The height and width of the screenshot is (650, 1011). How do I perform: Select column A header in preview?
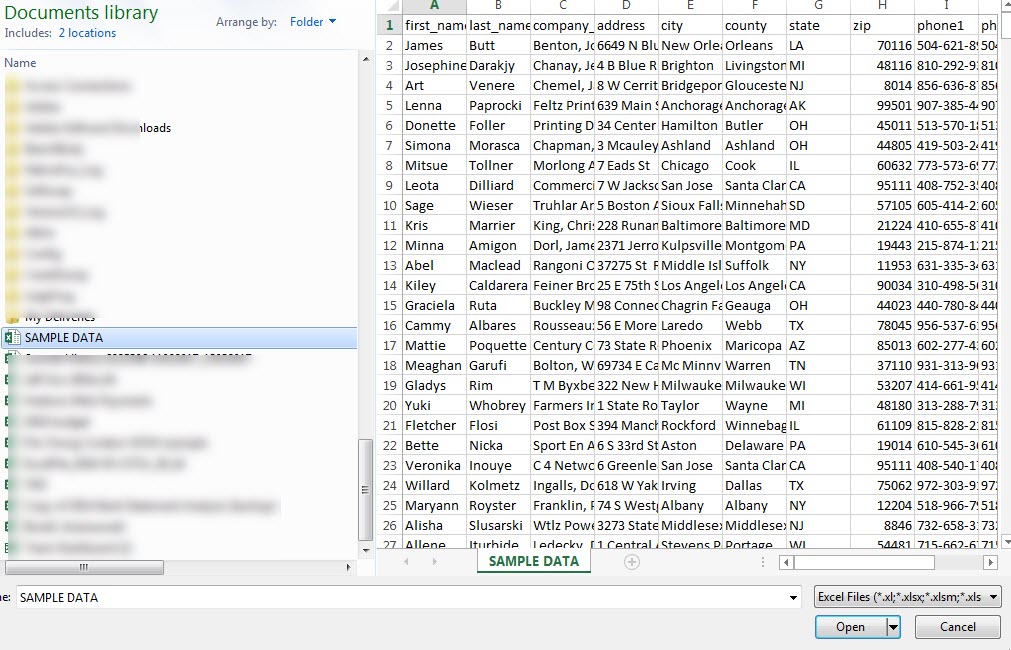[434, 6]
